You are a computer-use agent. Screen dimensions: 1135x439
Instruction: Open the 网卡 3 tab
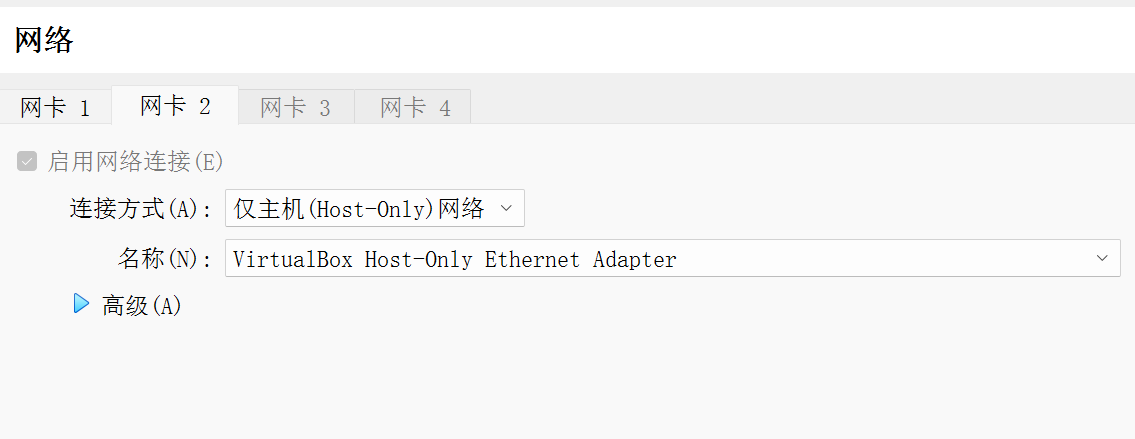[295, 107]
